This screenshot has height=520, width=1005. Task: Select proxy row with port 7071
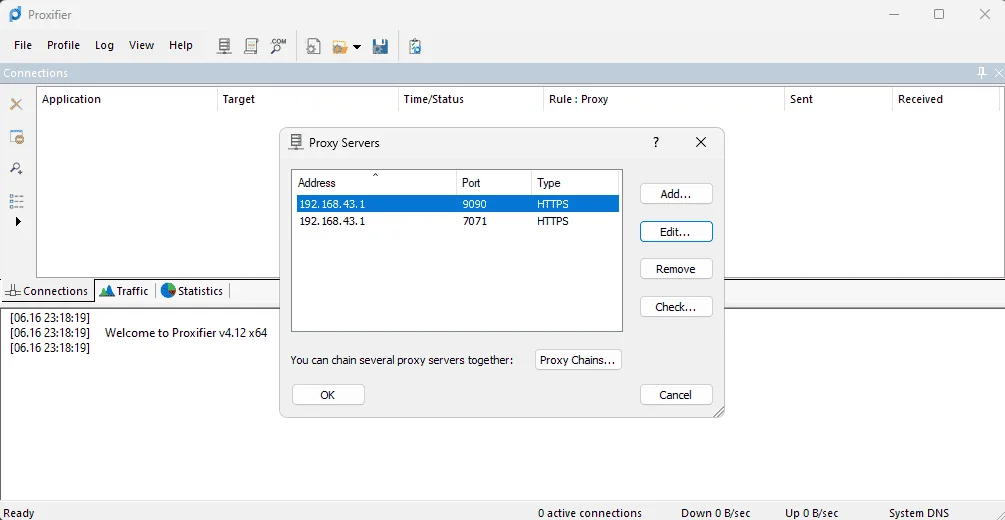point(458,221)
